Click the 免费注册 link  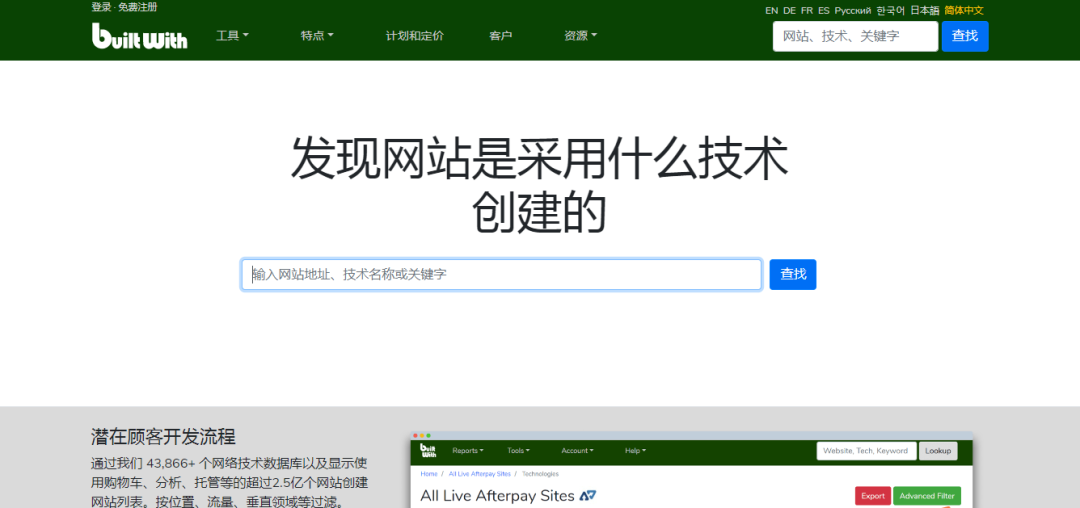click(138, 8)
